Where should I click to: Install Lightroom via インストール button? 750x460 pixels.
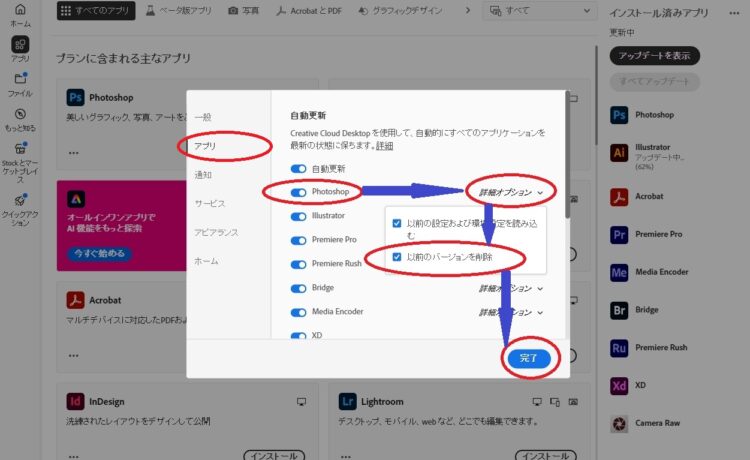click(x=546, y=456)
